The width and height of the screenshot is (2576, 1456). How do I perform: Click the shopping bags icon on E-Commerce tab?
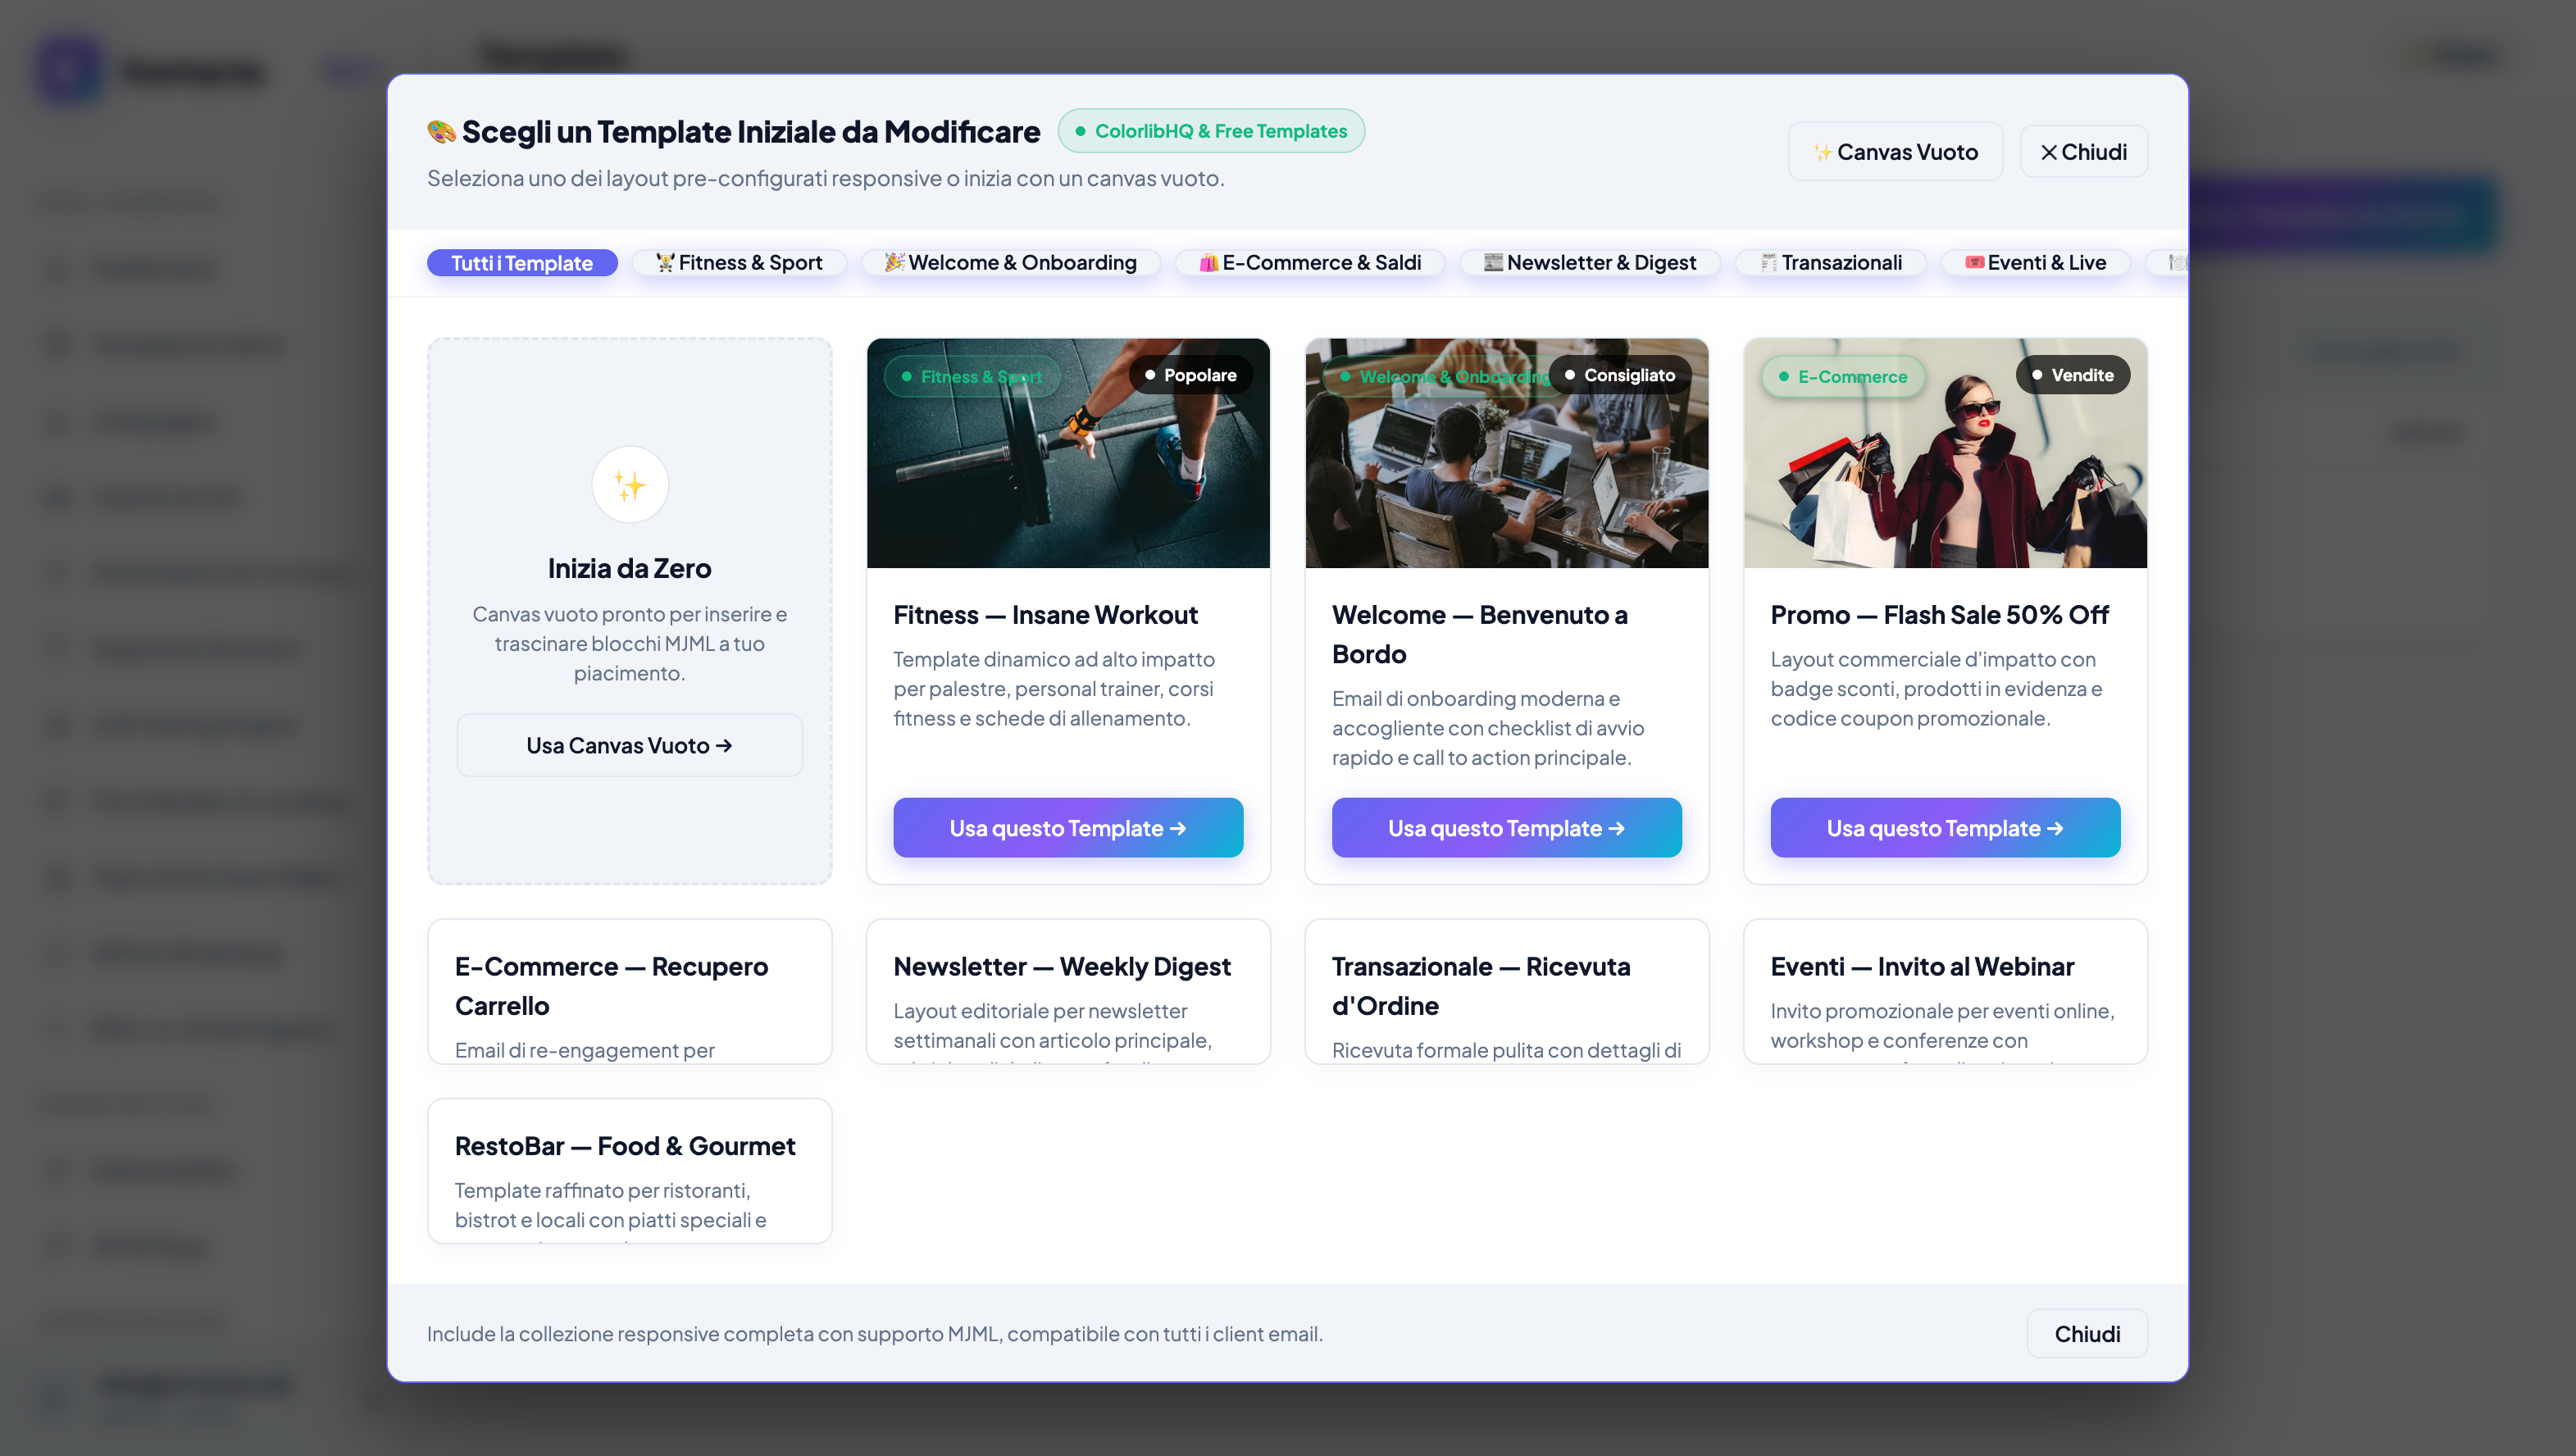(1208, 262)
